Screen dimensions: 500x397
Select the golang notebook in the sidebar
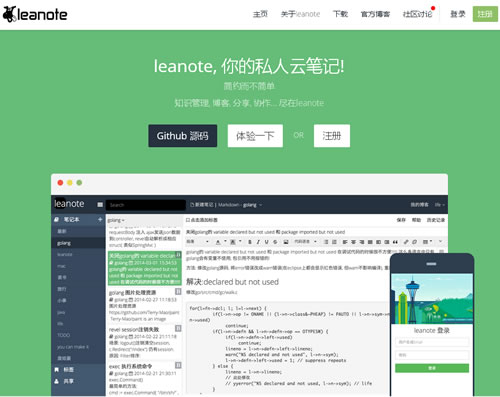click(x=78, y=243)
